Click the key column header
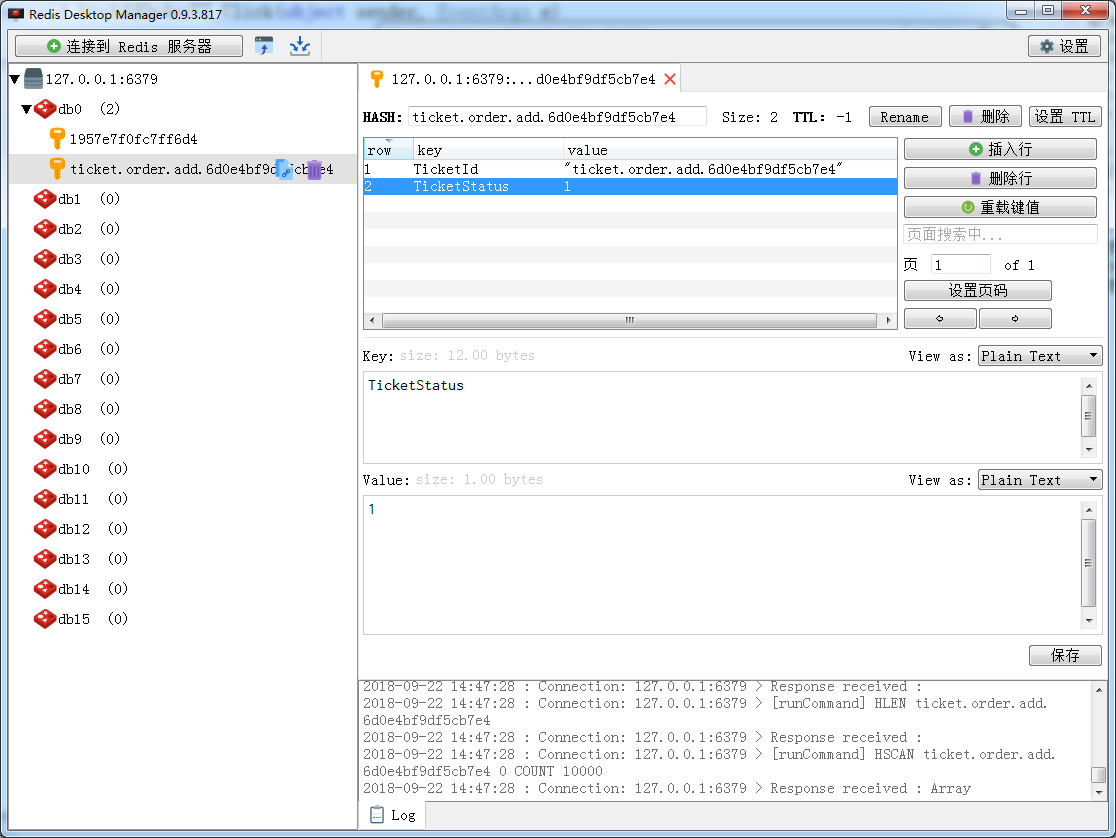Image resolution: width=1116 pixels, height=838 pixels. pos(488,150)
